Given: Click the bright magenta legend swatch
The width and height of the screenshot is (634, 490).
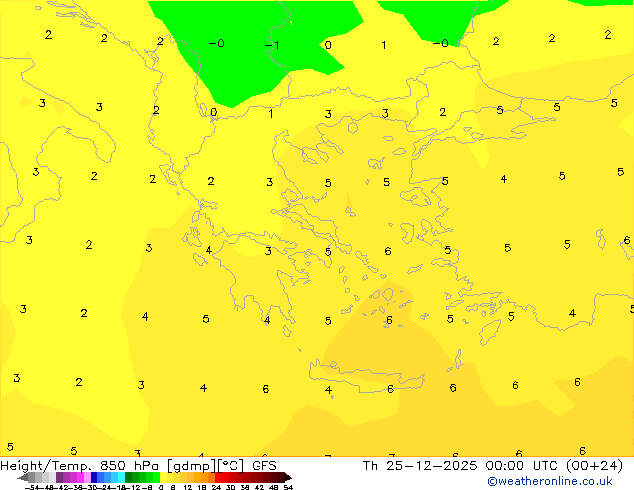Looking at the screenshot, I should [x=80, y=477].
